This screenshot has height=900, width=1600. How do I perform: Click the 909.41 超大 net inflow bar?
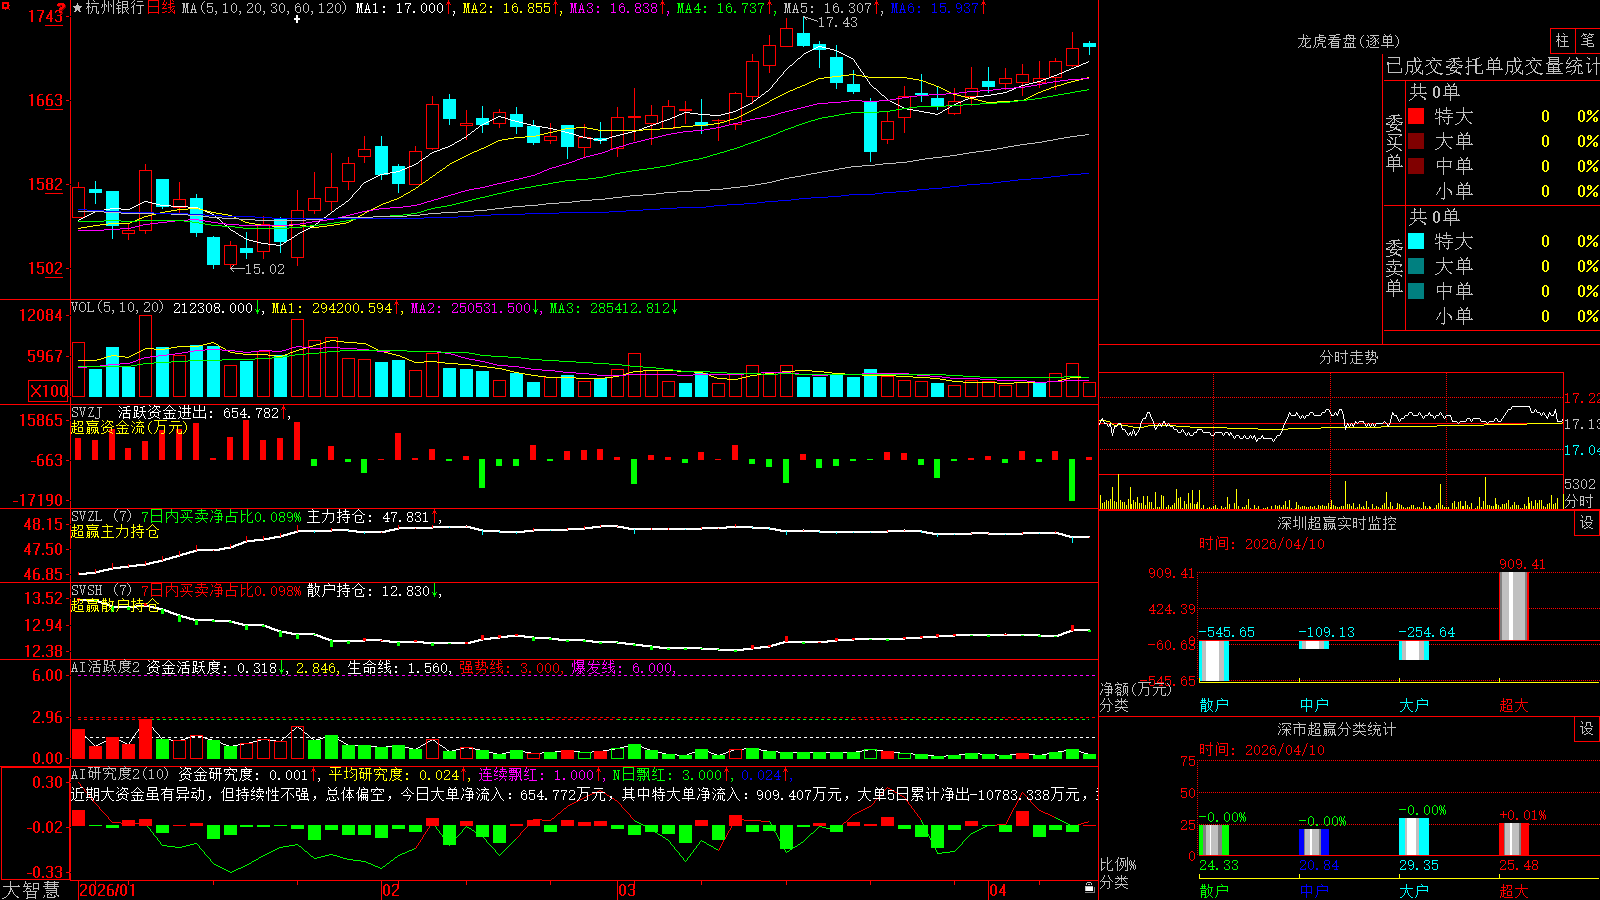point(1514,606)
